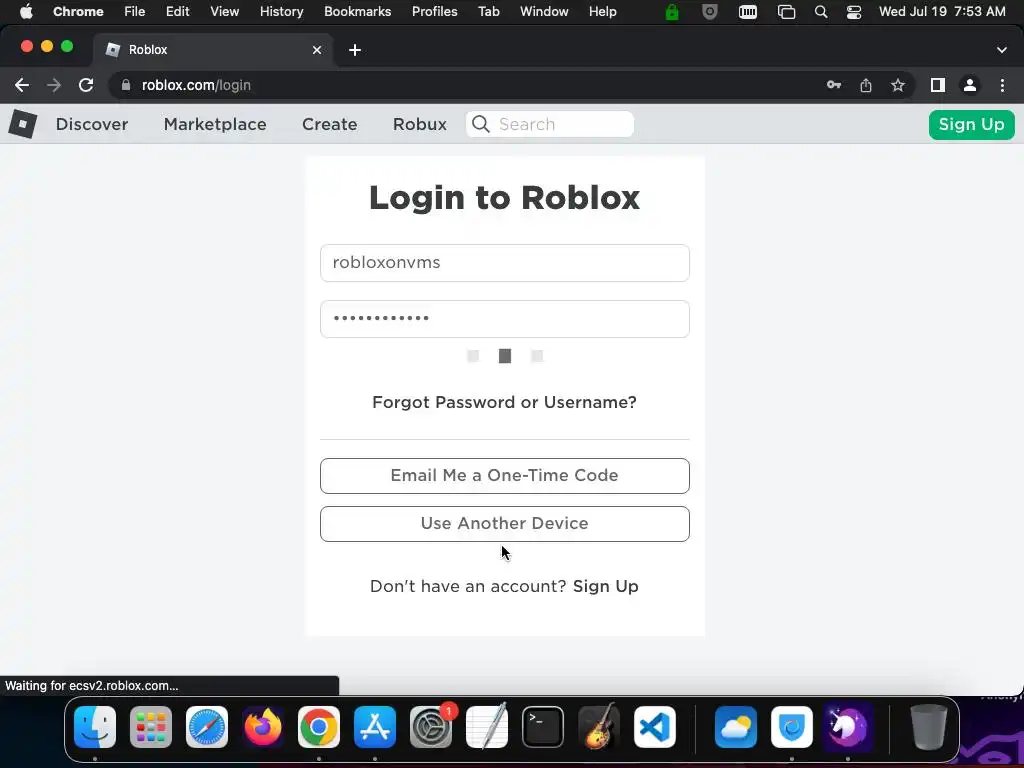
Task: Open the Bookmarks menu
Action: point(357,12)
